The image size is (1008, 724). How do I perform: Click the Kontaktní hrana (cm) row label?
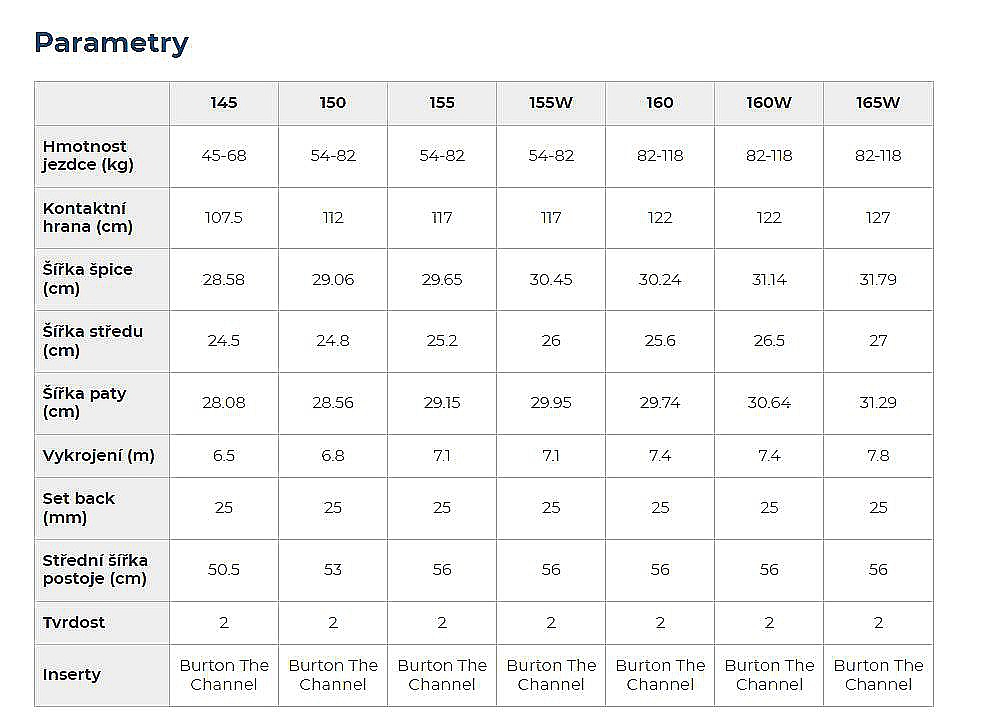point(88,218)
